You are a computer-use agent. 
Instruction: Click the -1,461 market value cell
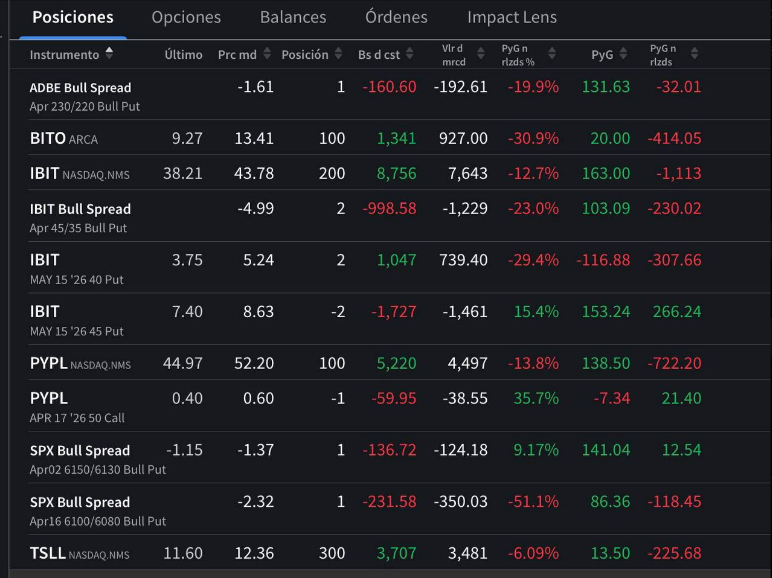[465, 312]
